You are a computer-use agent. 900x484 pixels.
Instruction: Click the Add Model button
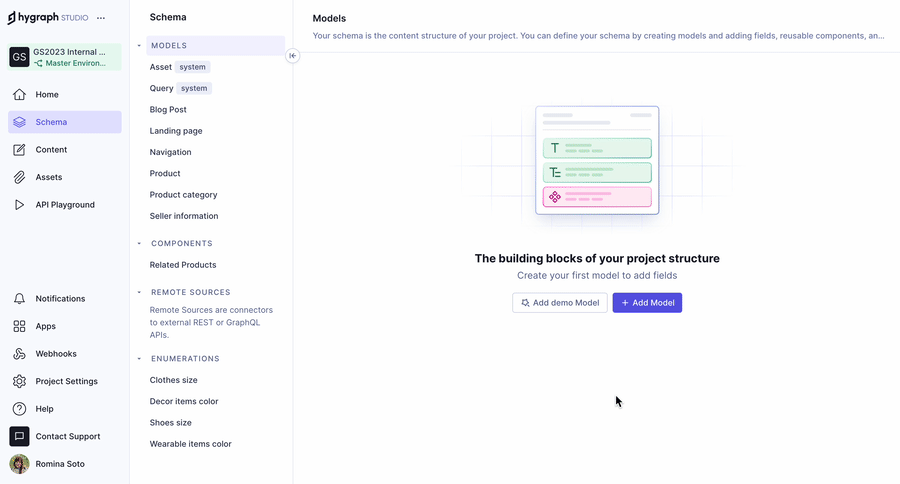pyautogui.click(x=647, y=303)
